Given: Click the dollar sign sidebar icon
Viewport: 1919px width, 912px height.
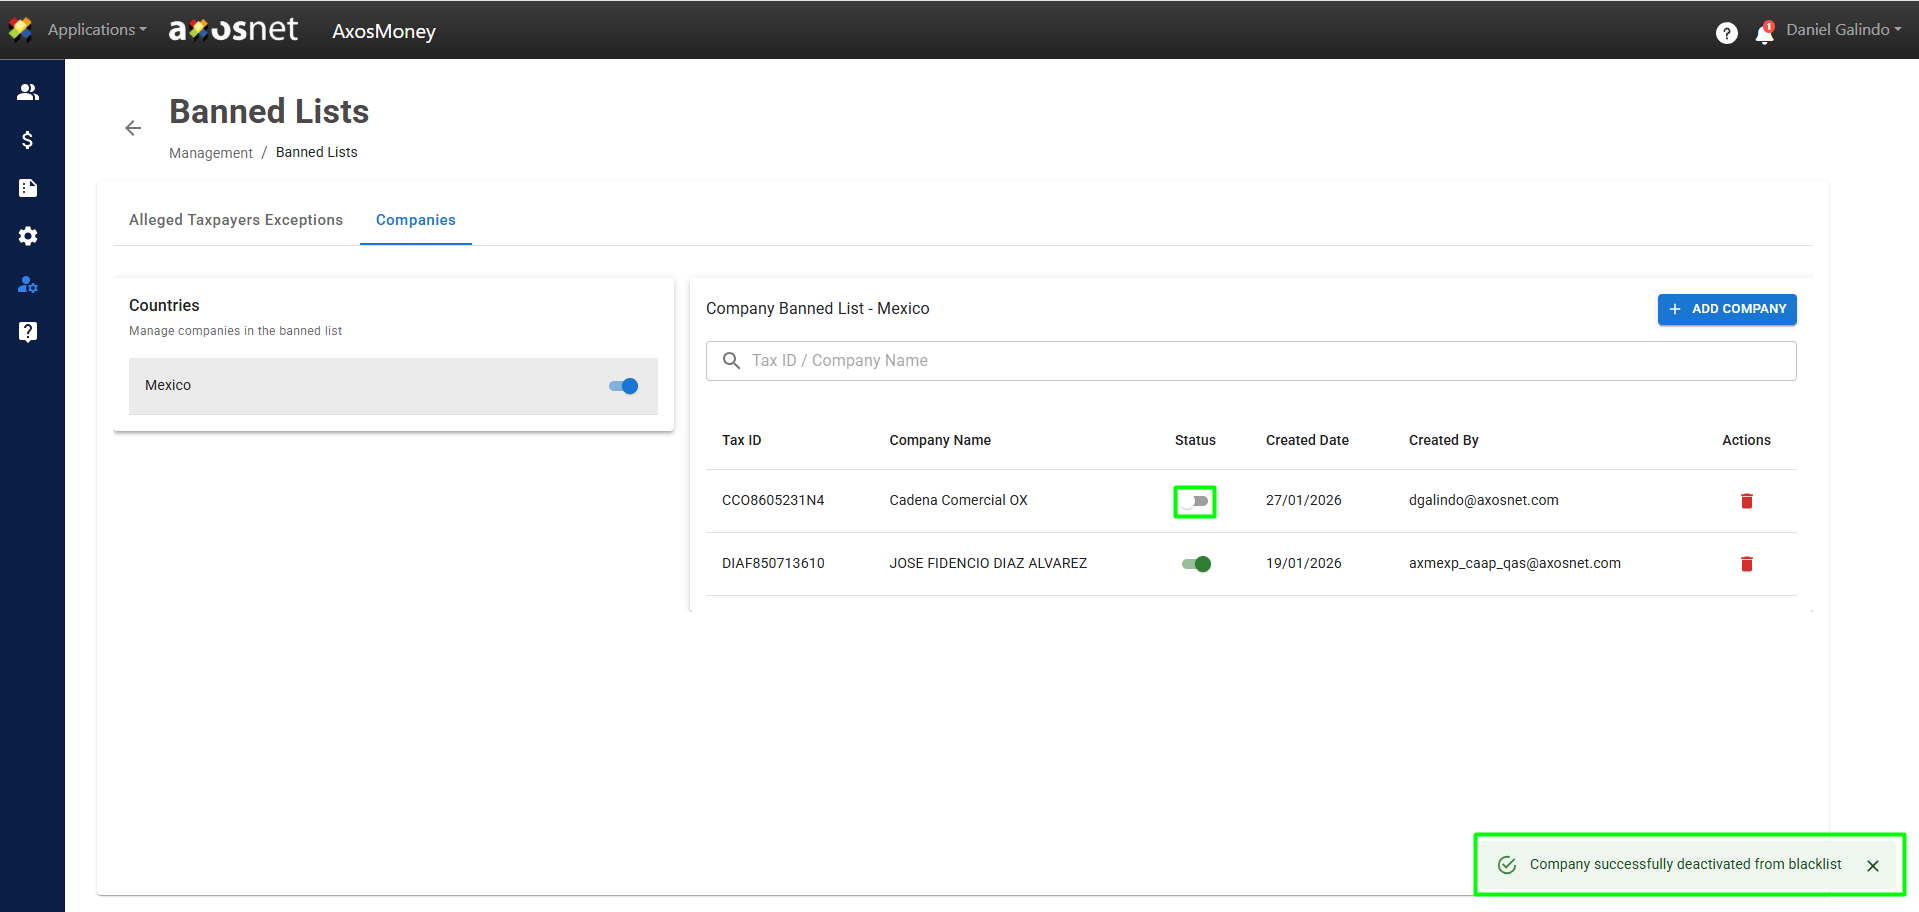Looking at the screenshot, I should tap(28, 140).
